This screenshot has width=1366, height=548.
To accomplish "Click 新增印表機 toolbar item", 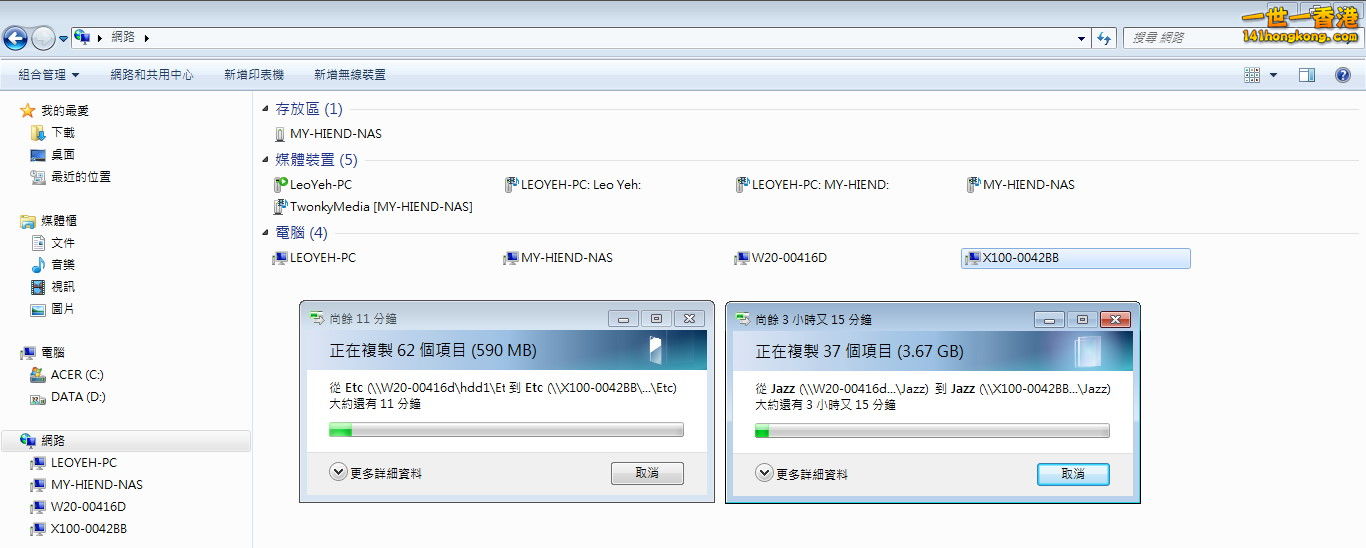I will pos(254,75).
